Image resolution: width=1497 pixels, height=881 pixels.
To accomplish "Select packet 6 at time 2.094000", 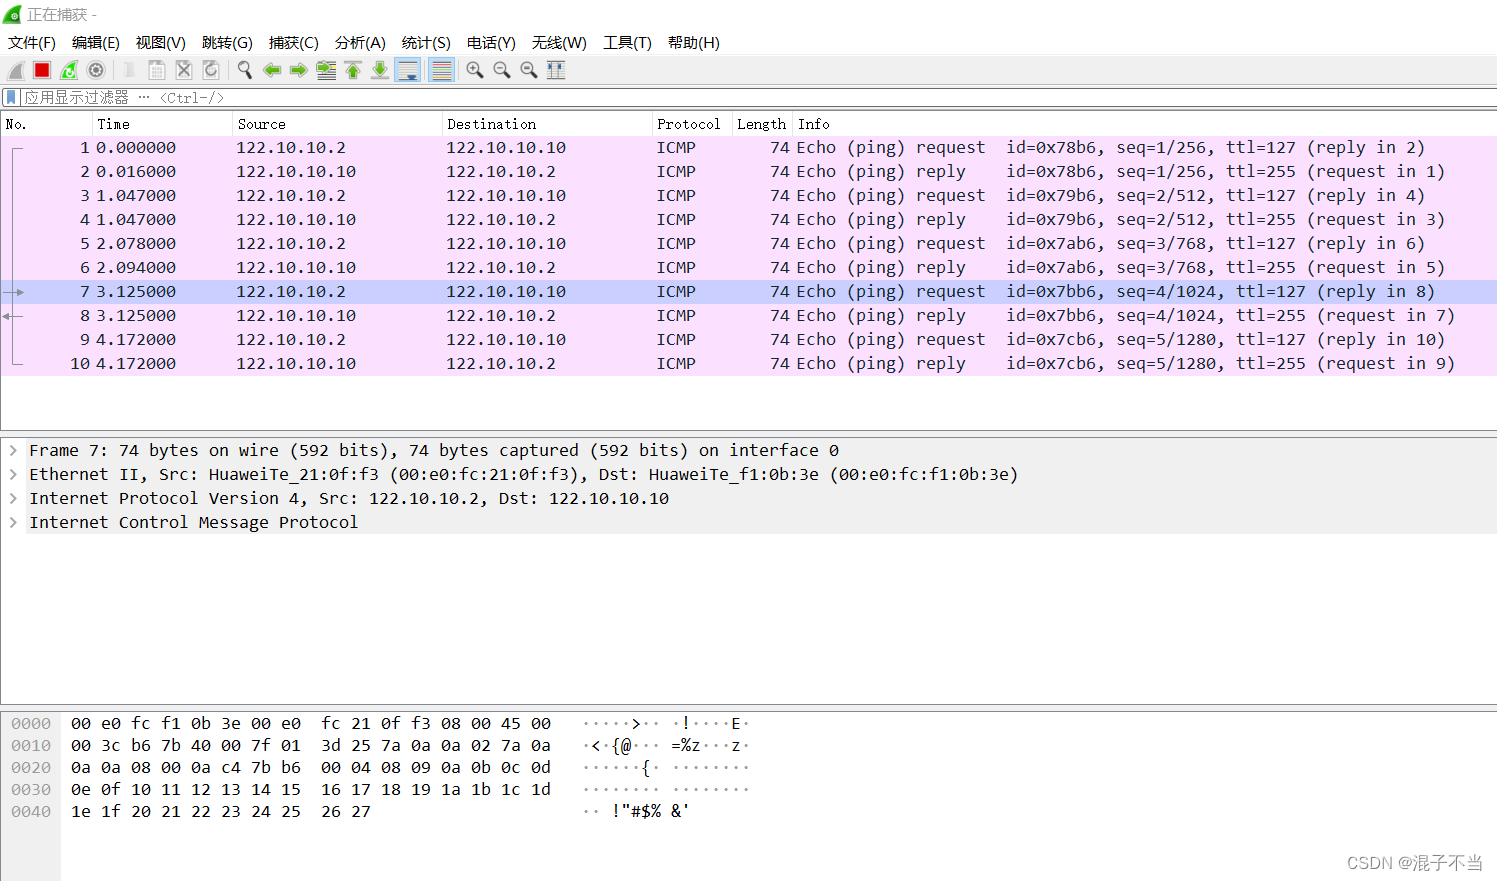I will point(749,268).
